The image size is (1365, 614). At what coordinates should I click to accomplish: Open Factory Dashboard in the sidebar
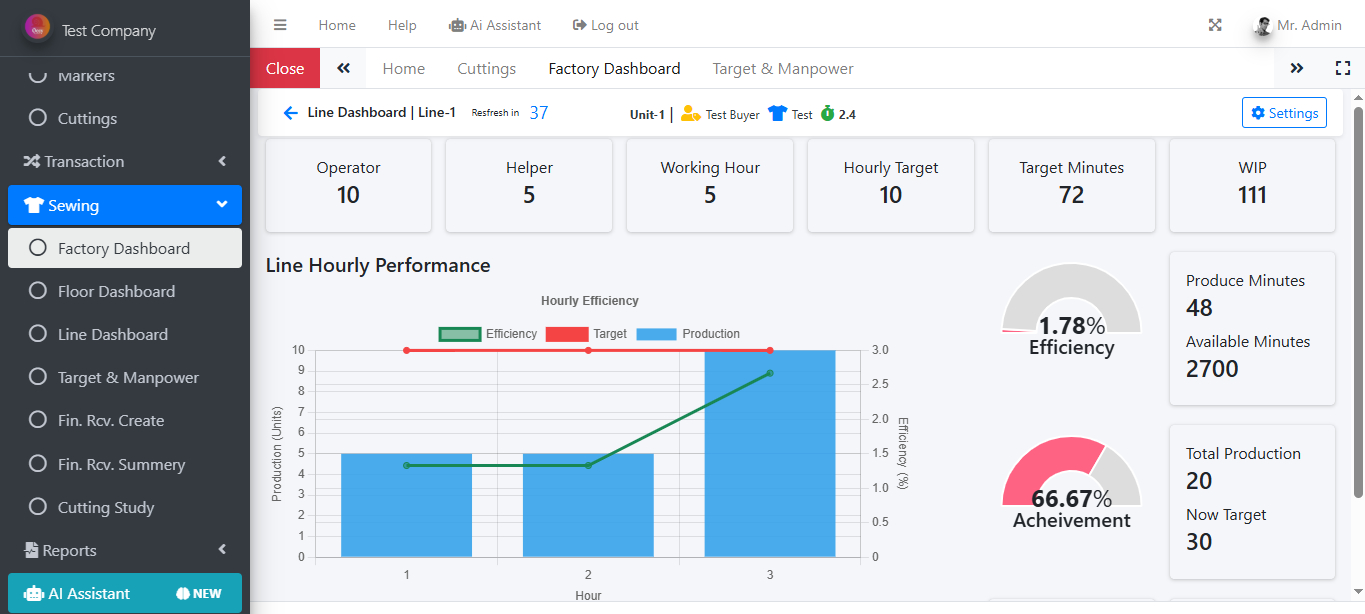tap(125, 248)
